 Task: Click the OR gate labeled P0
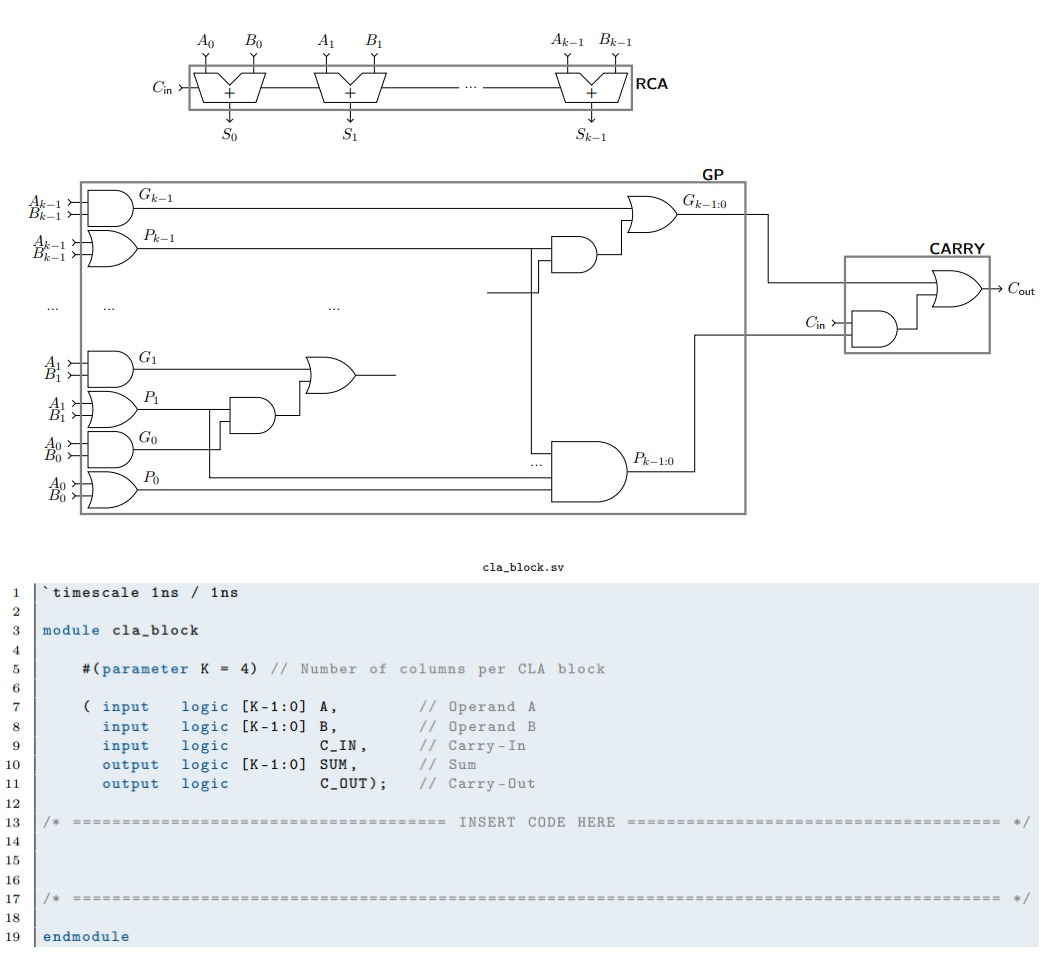pyautogui.click(x=113, y=489)
